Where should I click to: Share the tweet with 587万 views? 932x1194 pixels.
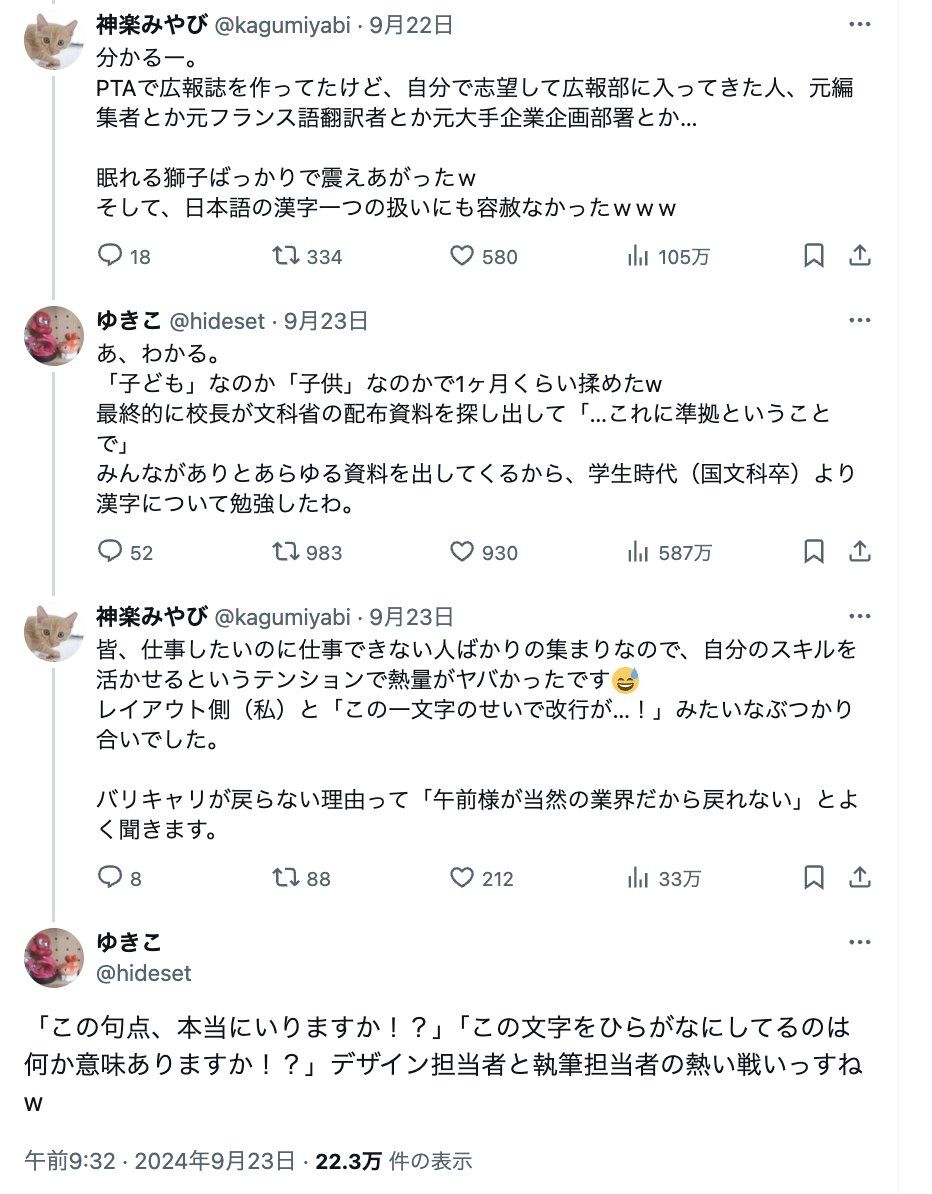click(x=860, y=551)
